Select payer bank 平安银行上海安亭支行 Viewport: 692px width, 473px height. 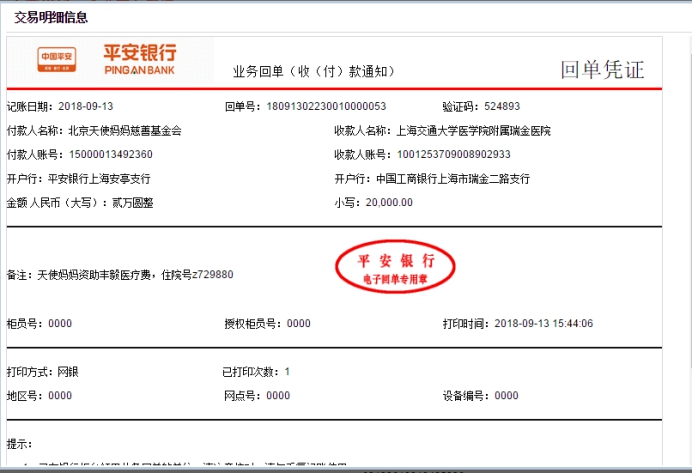99,179
